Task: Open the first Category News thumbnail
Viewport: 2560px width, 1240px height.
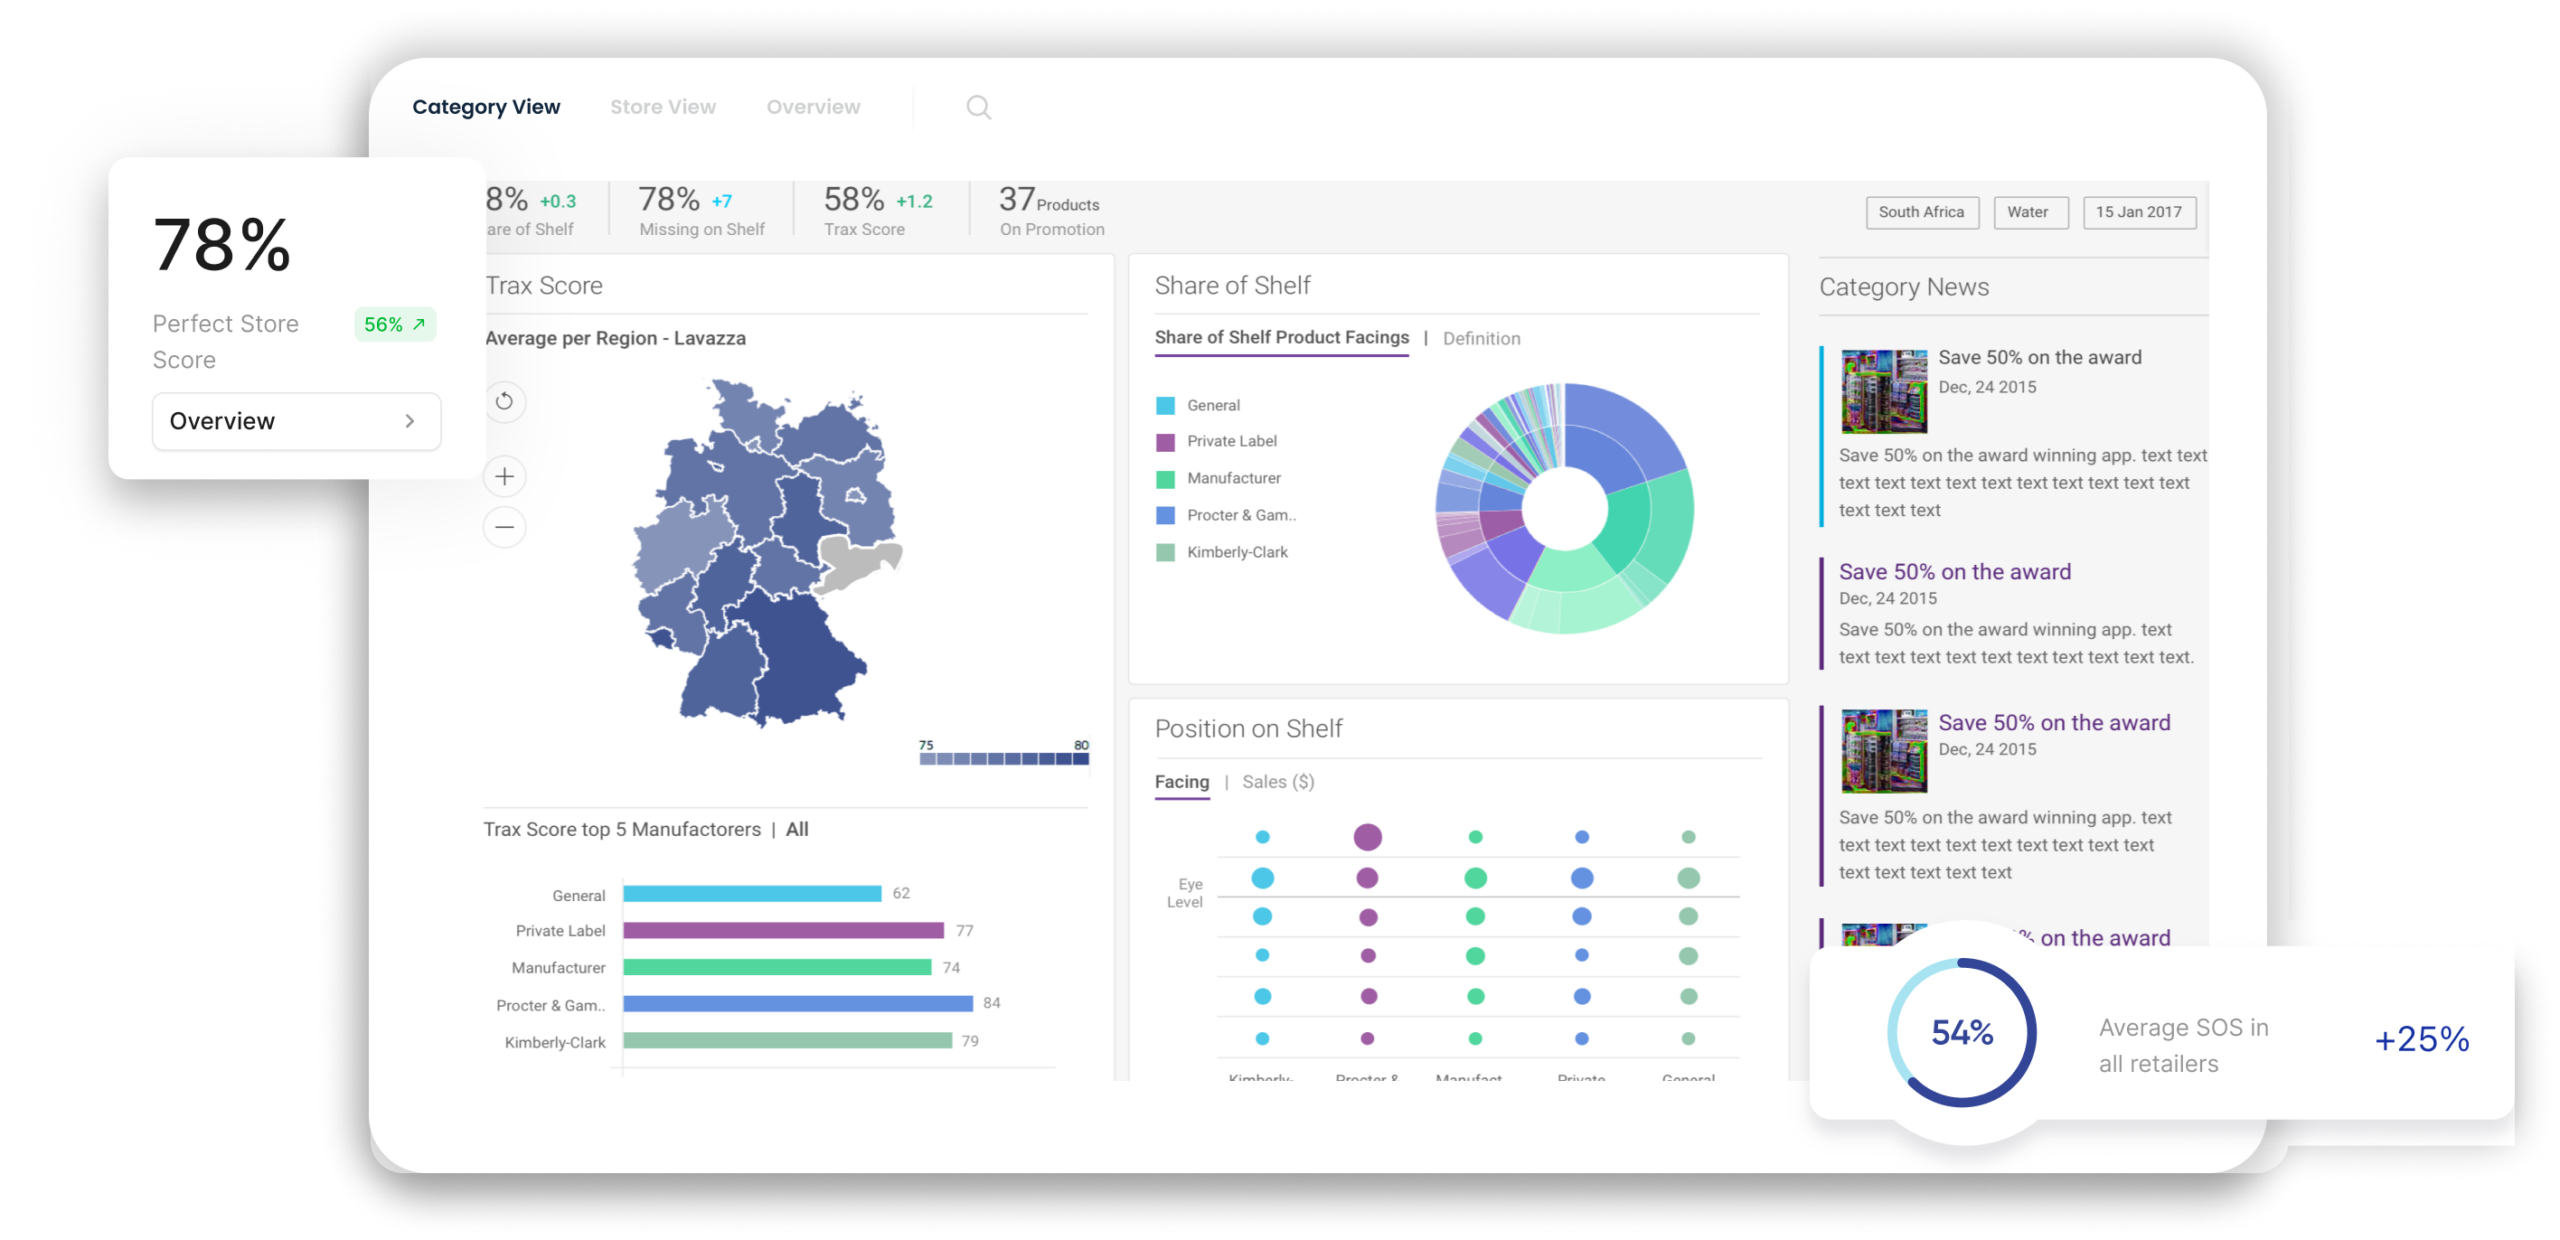Action: (x=1883, y=391)
